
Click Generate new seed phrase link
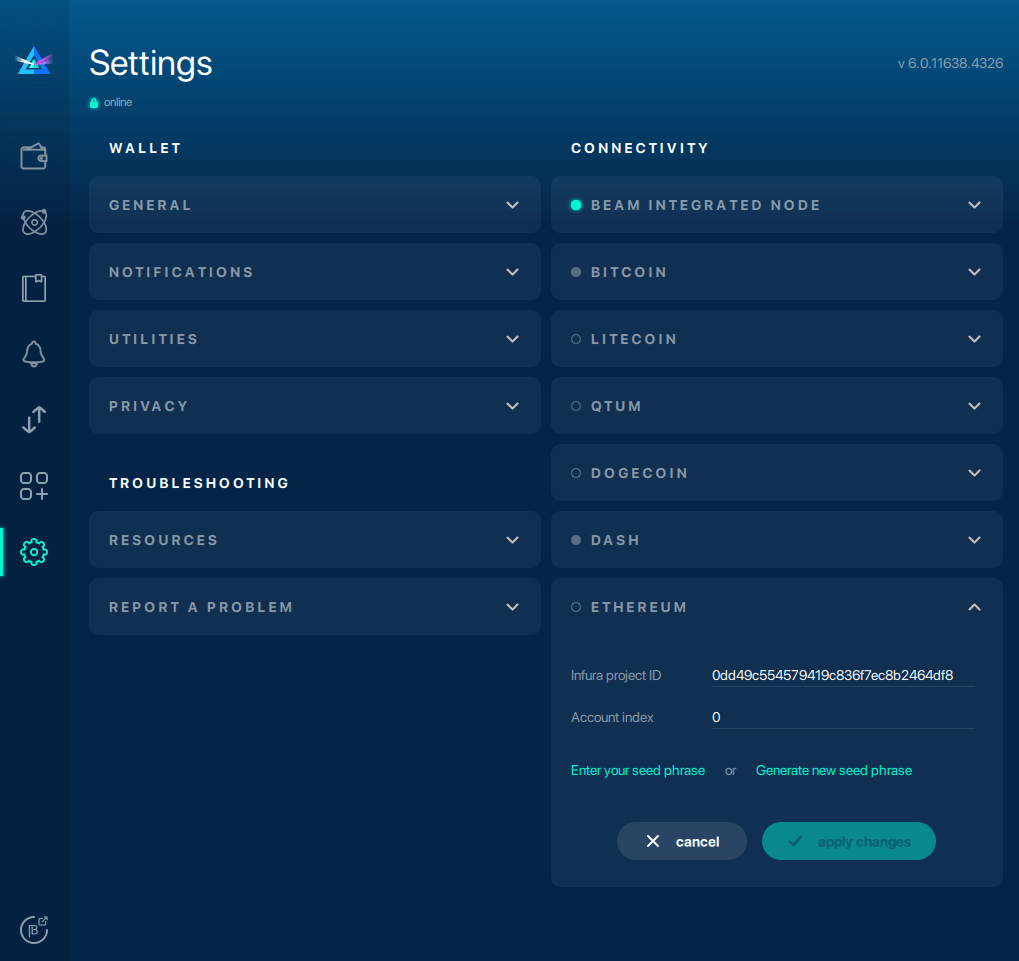click(x=833, y=771)
